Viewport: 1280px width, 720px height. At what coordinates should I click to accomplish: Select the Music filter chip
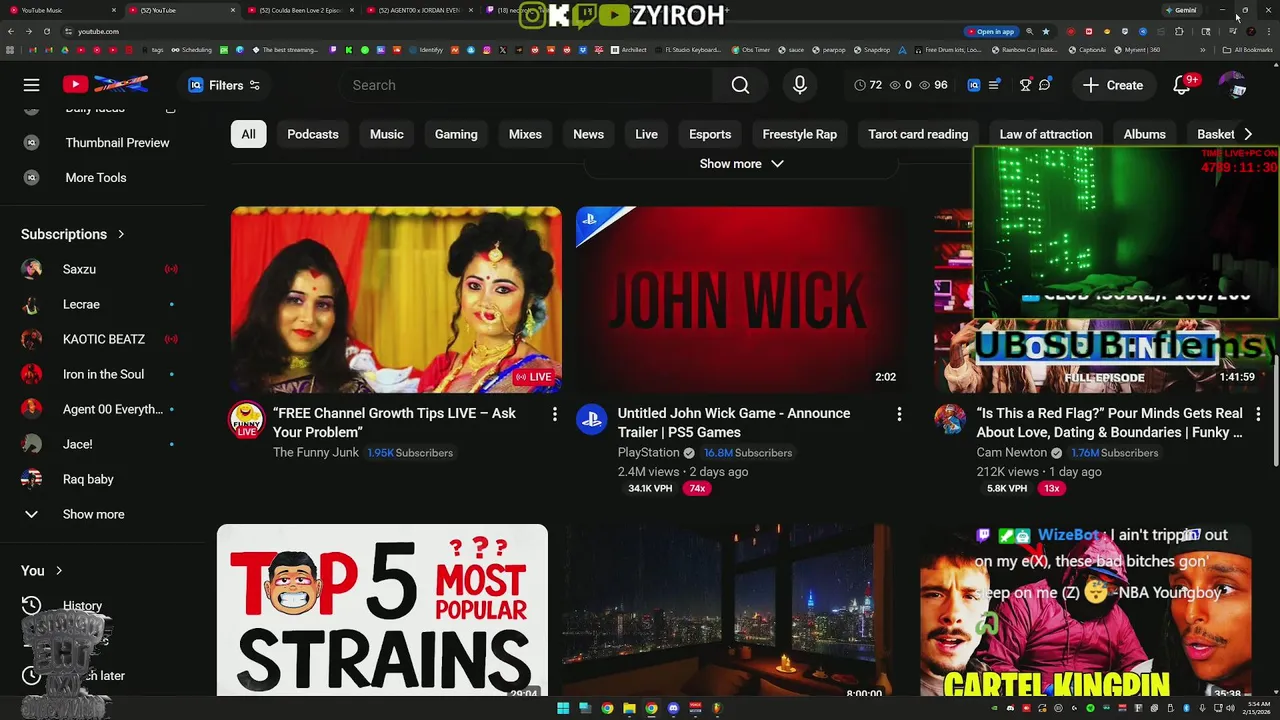click(387, 134)
